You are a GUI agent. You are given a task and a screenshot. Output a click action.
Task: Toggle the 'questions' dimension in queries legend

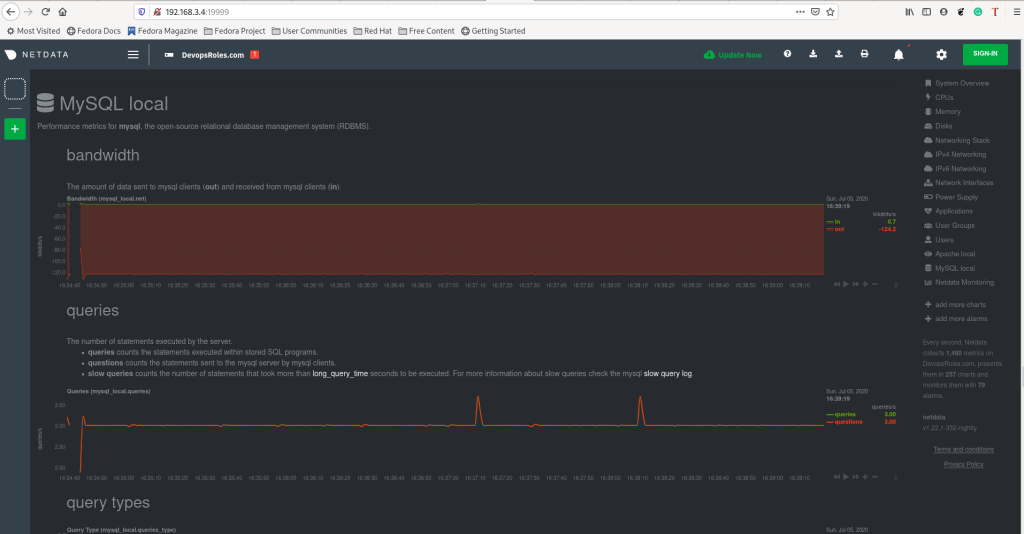pyautogui.click(x=845, y=422)
